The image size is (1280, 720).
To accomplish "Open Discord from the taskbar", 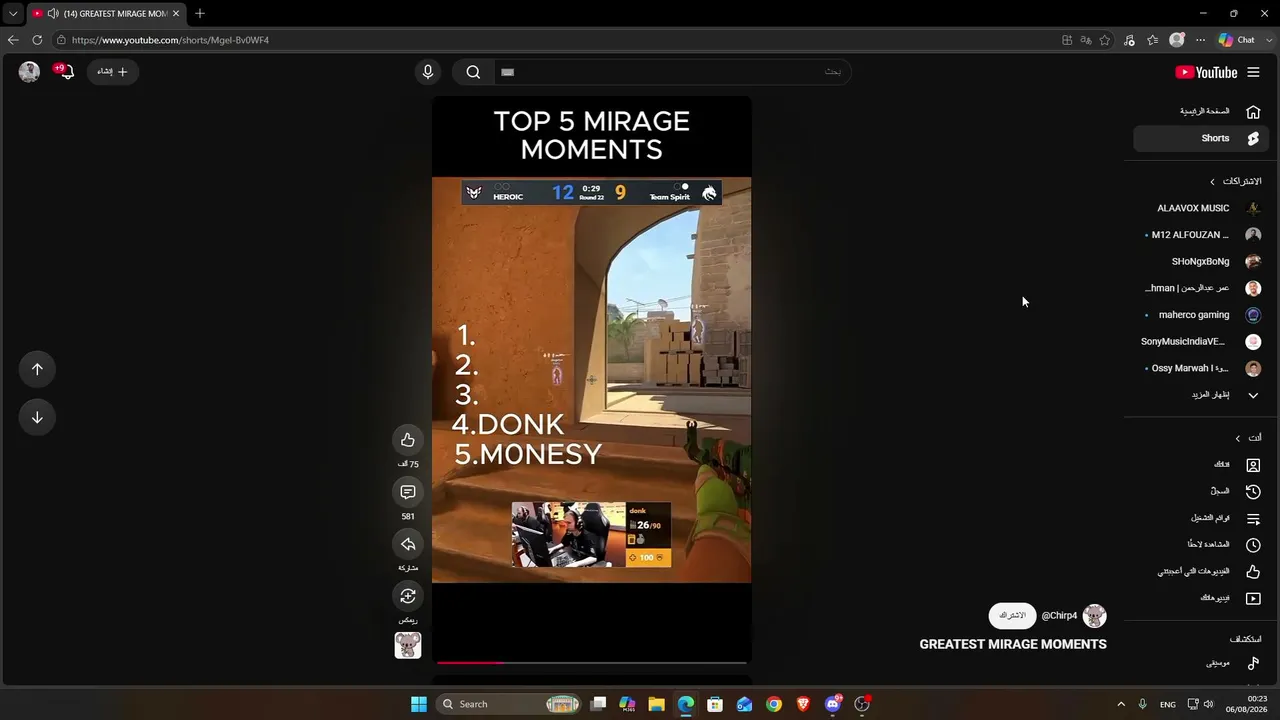I will pyautogui.click(x=832, y=704).
